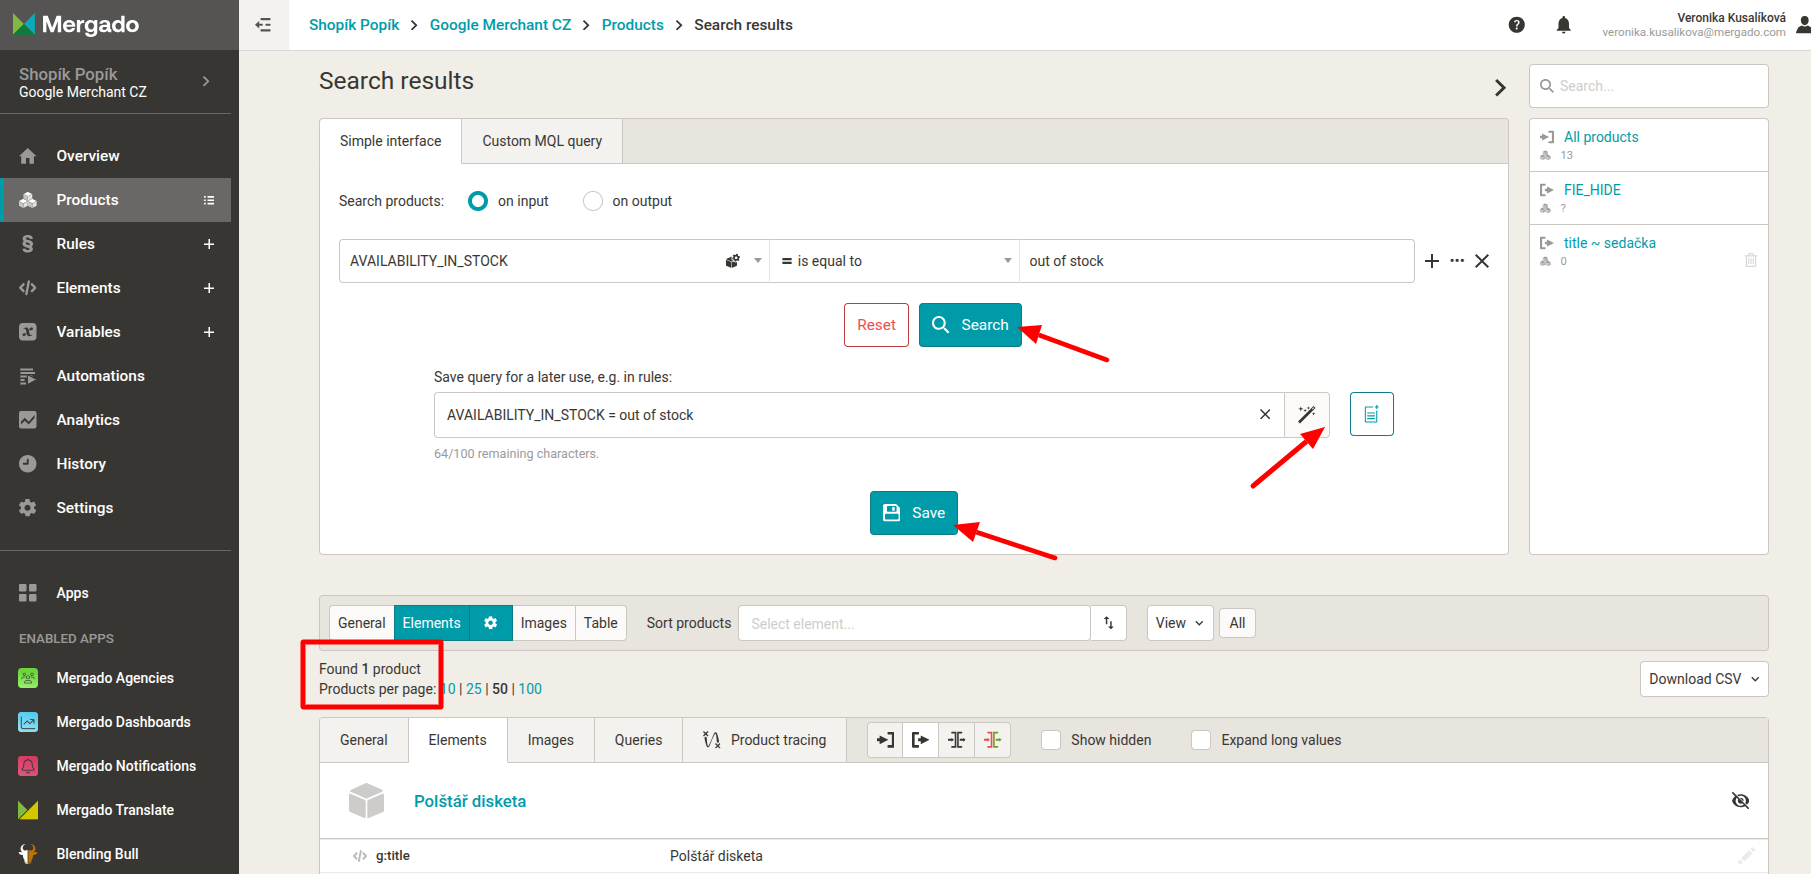Image resolution: width=1811 pixels, height=874 pixels.
Task: Open the element selector AVAILABILITY_IN_STOCK dropdown
Action: pos(554,261)
